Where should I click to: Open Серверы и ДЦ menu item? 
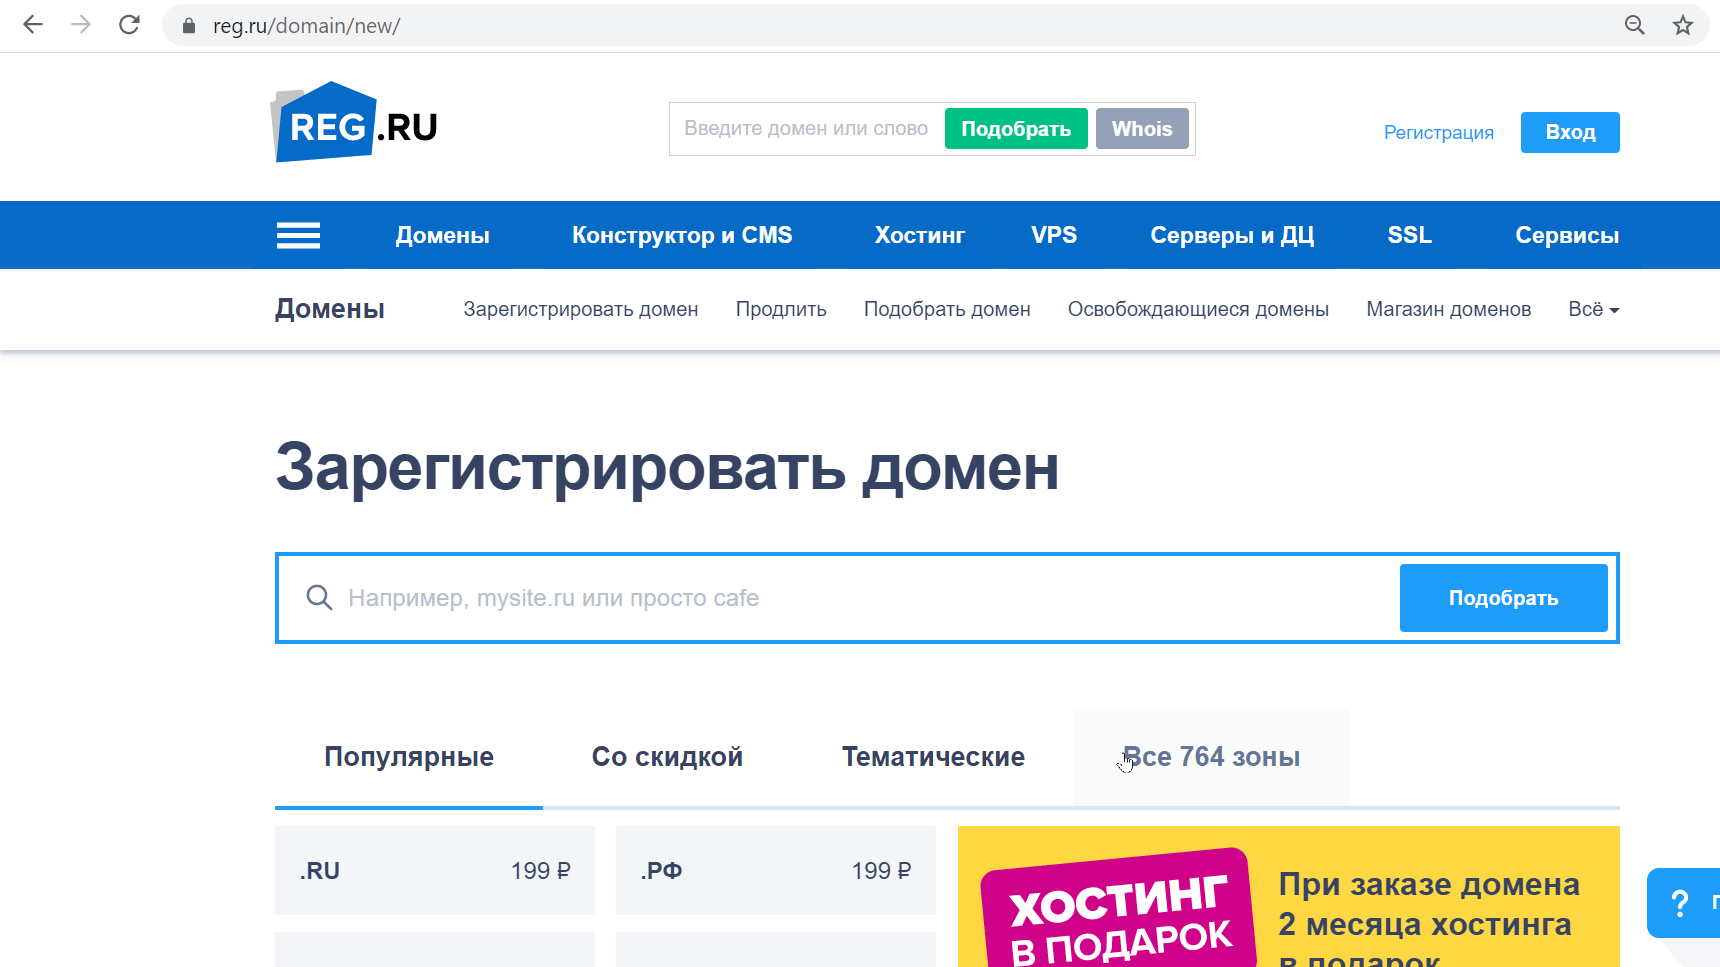point(1232,235)
